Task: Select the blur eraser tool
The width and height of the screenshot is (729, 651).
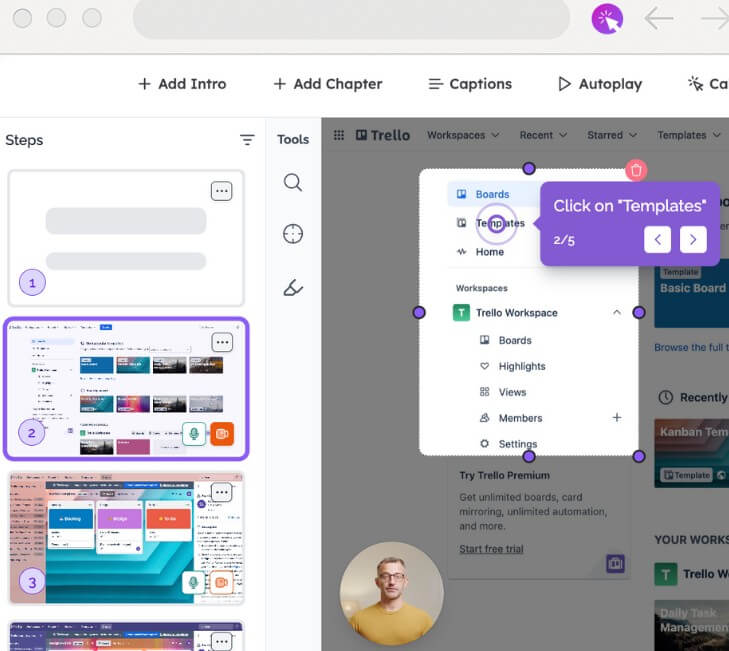Action: (x=293, y=287)
